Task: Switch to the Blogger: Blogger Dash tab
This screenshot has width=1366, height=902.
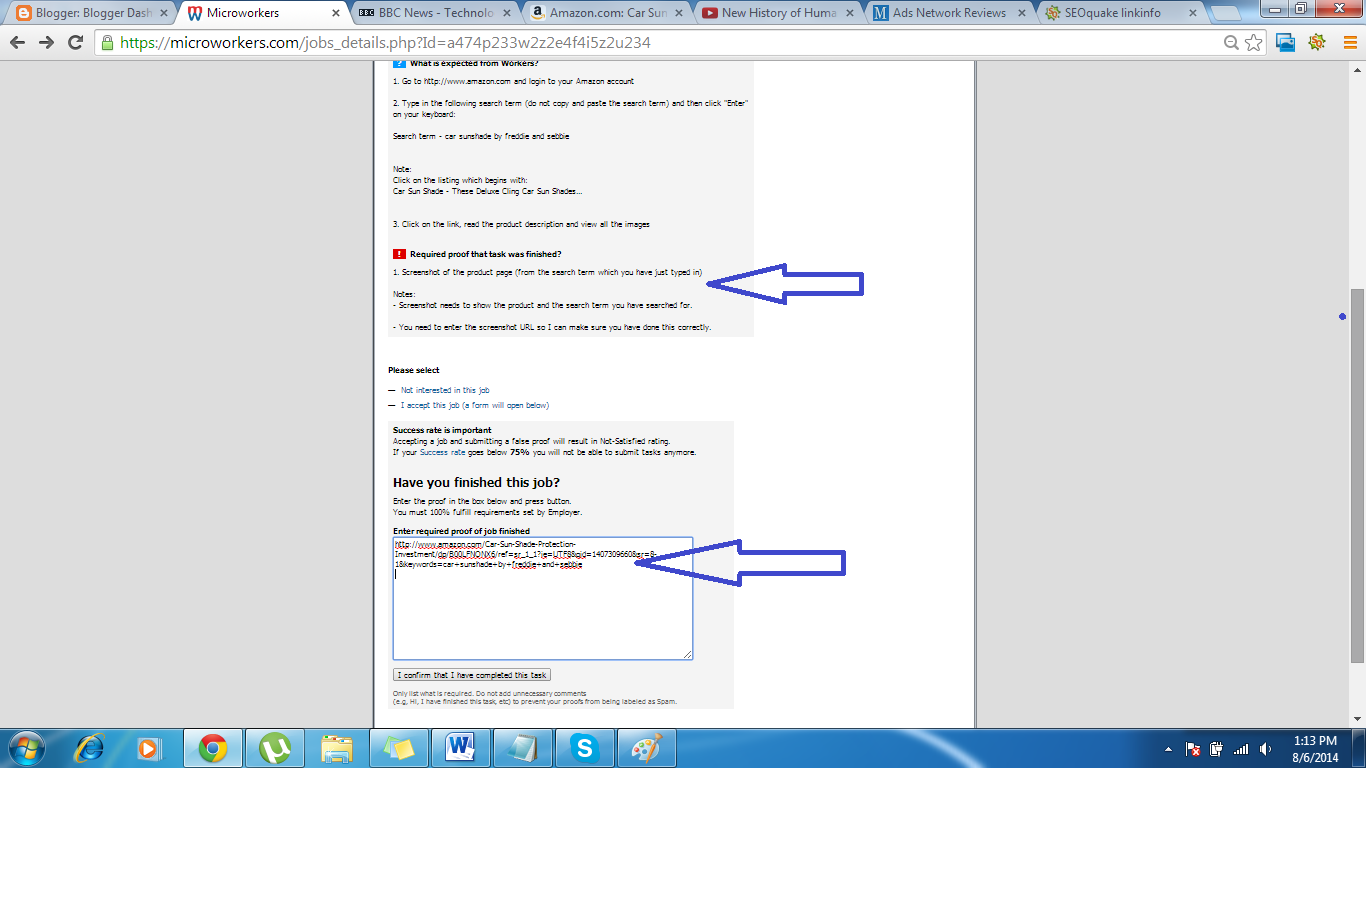Action: [x=93, y=13]
